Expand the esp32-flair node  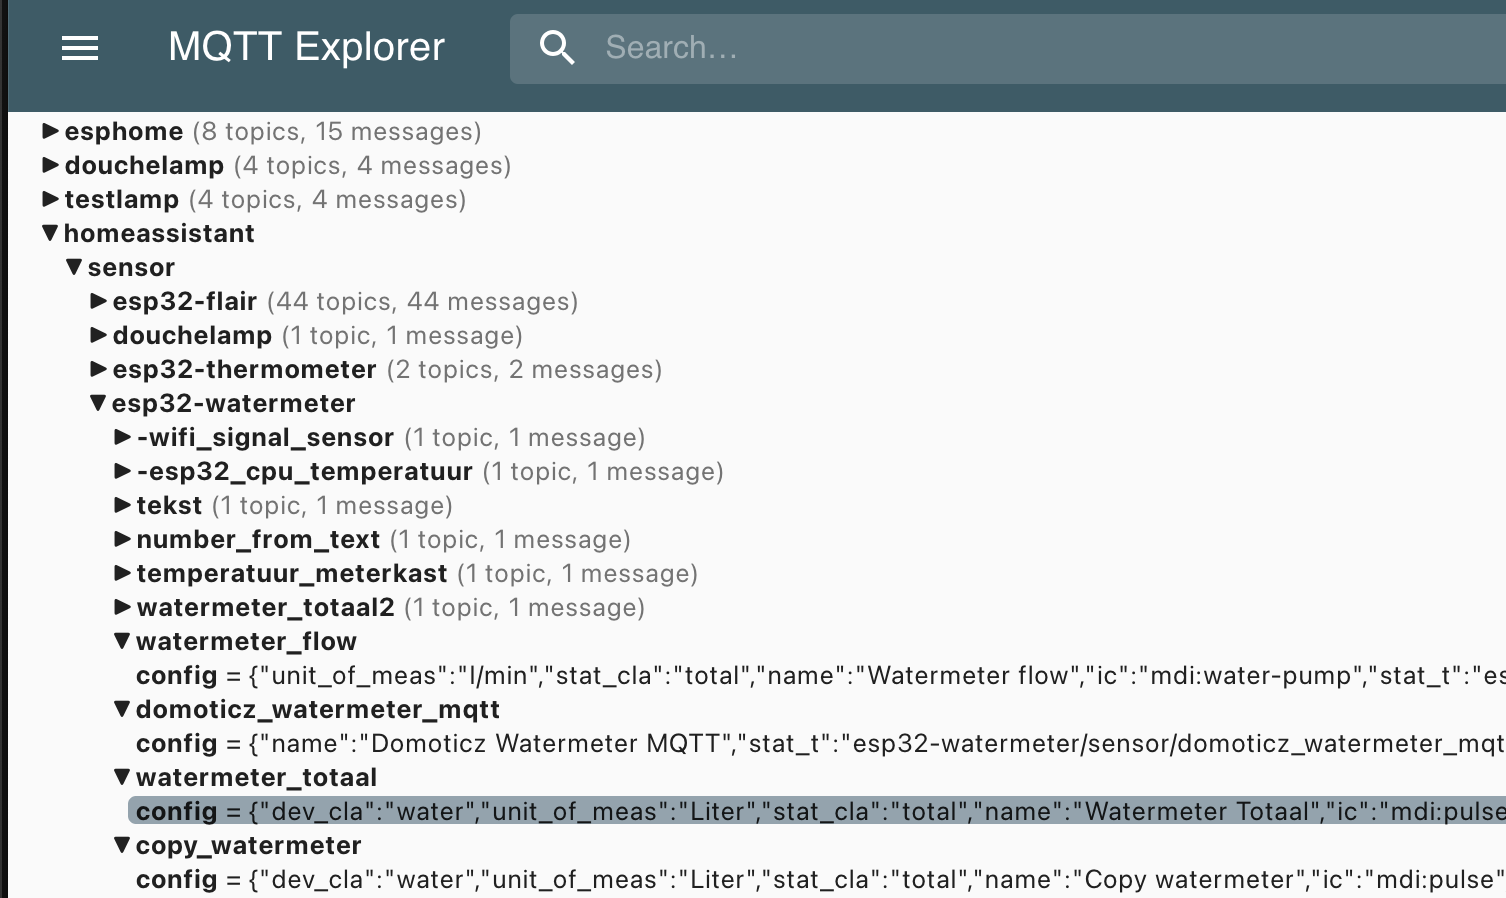point(98,301)
